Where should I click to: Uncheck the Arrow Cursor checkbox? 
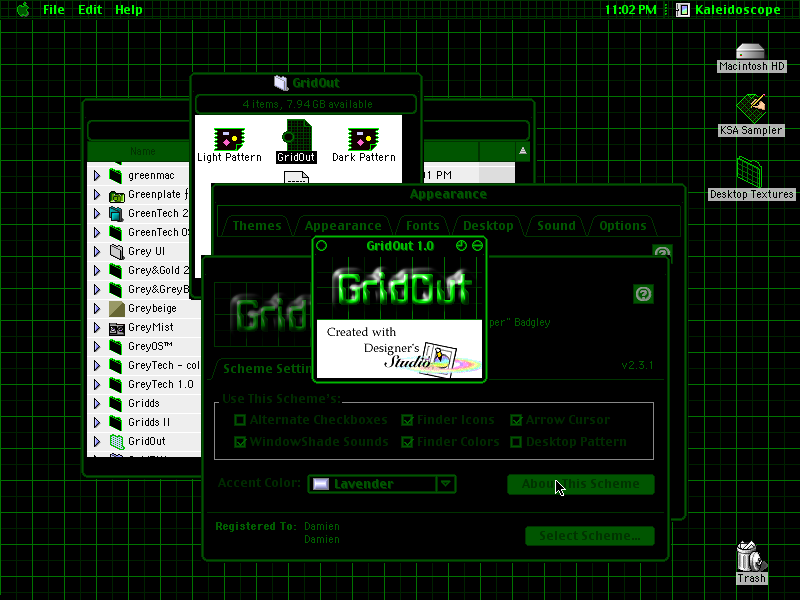516,420
